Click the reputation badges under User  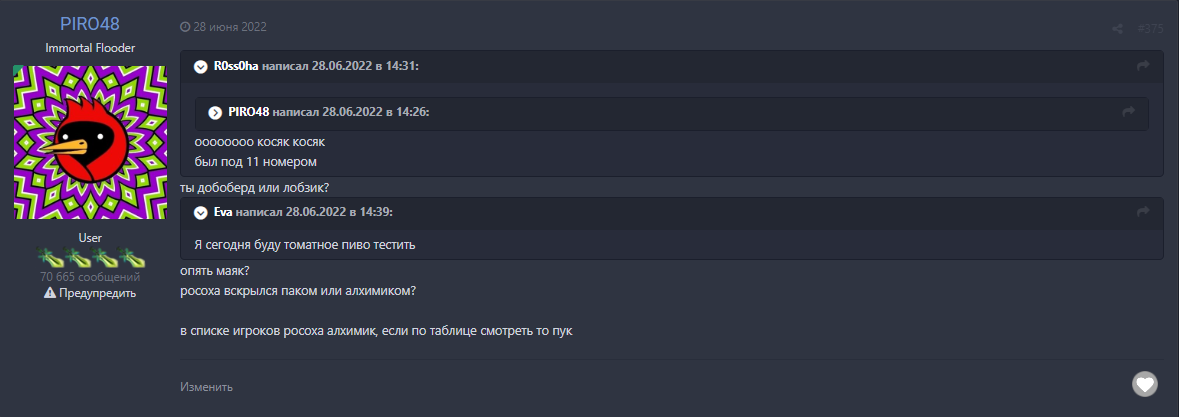[90, 258]
